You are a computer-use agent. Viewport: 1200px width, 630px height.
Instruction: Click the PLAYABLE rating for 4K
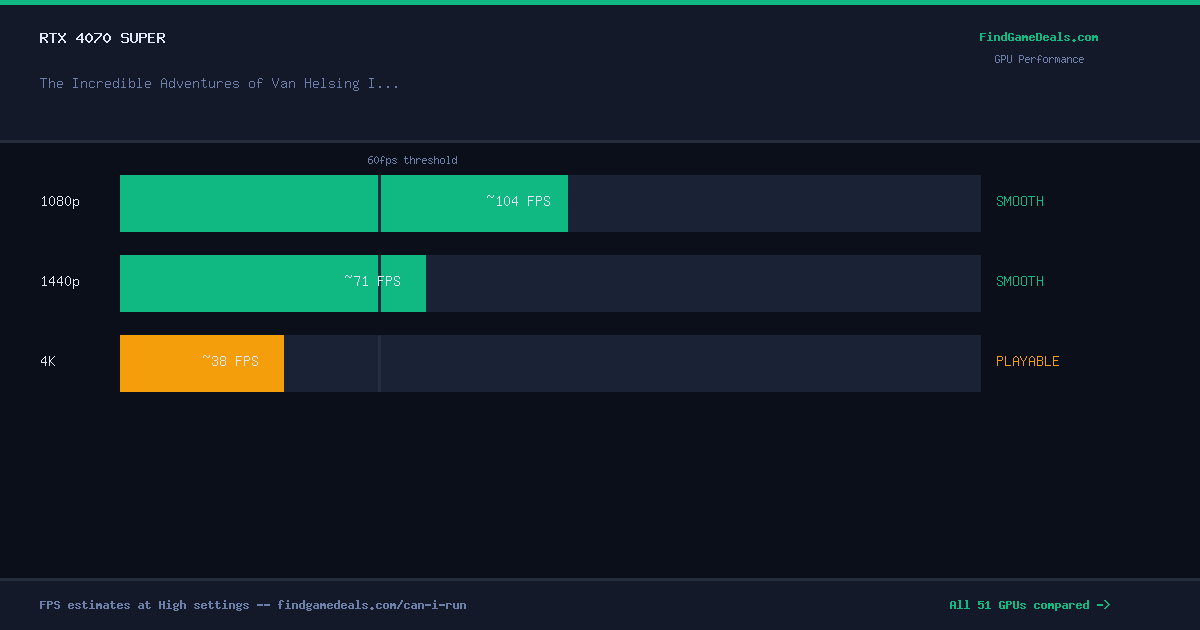coord(1028,361)
